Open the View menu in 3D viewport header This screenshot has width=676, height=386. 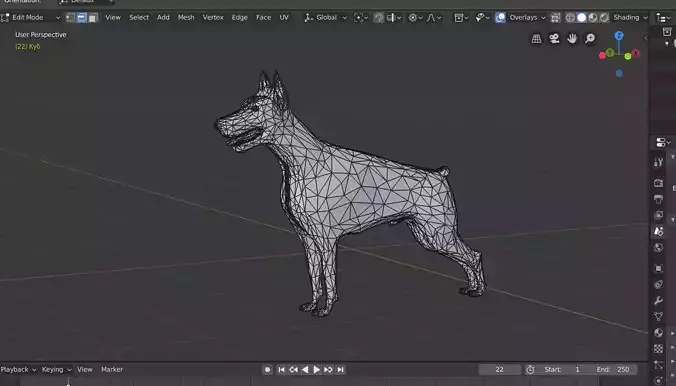[x=113, y=18]
